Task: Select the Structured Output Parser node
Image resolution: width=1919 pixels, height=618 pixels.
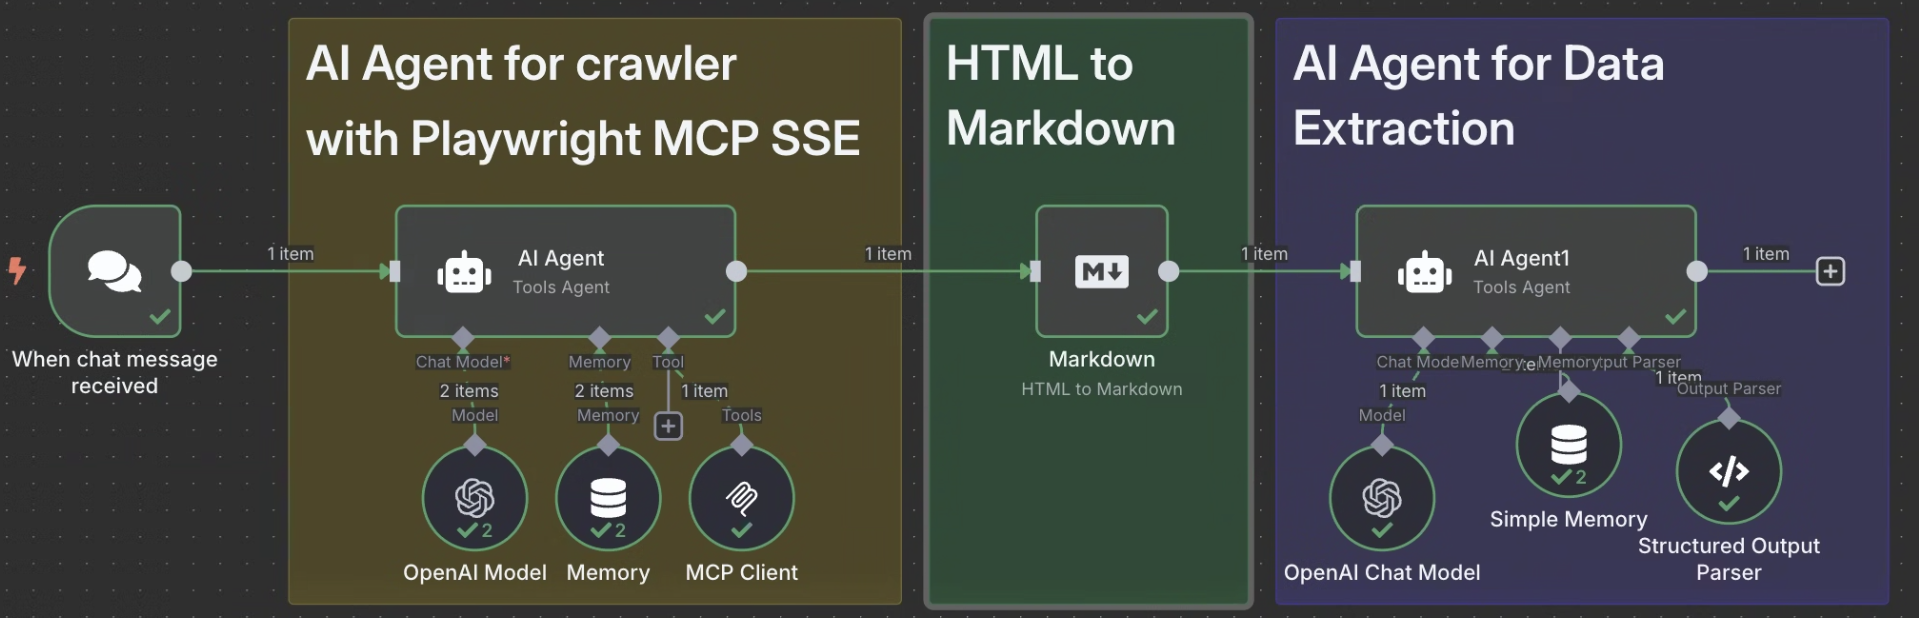Action: (1729, 472)
